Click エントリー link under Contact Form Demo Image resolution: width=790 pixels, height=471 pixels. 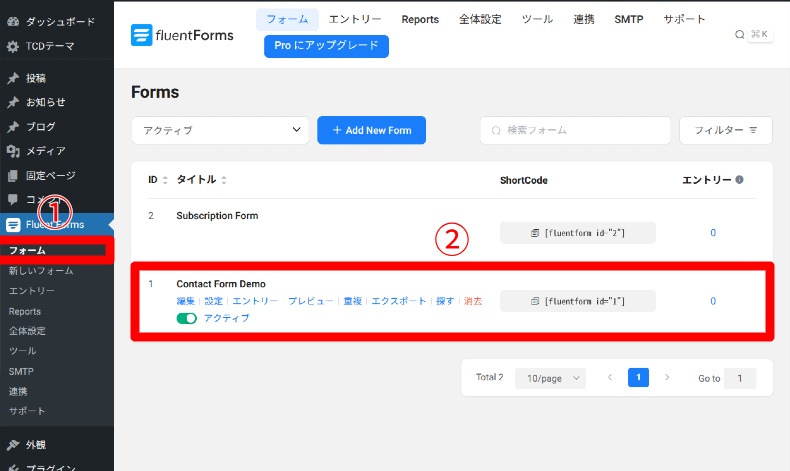point(255,301)
